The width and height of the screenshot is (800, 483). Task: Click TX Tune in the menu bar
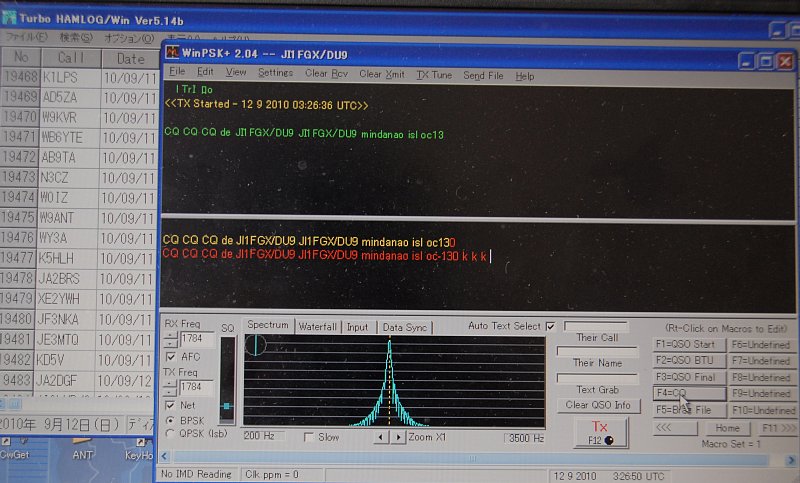click(x=434, y=75)
